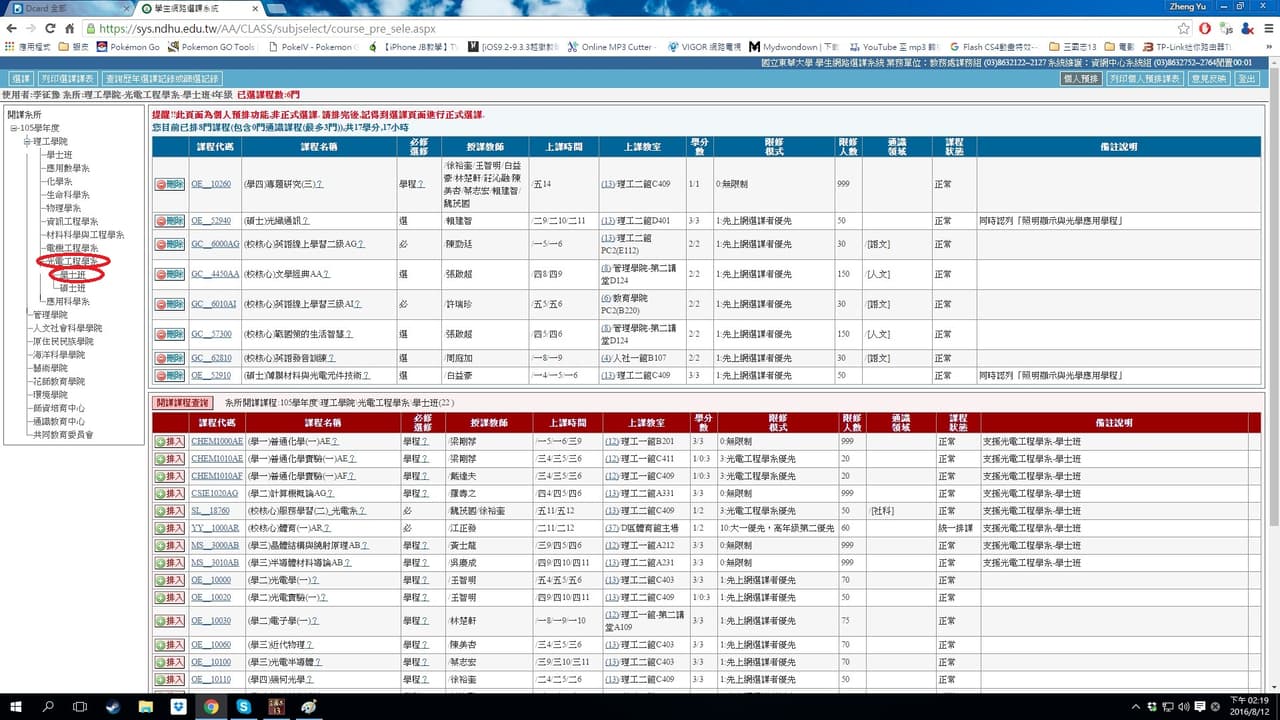Remove course OE__52910 from the list
This screenshot has width=1280, height=720.
pos(169,376)
